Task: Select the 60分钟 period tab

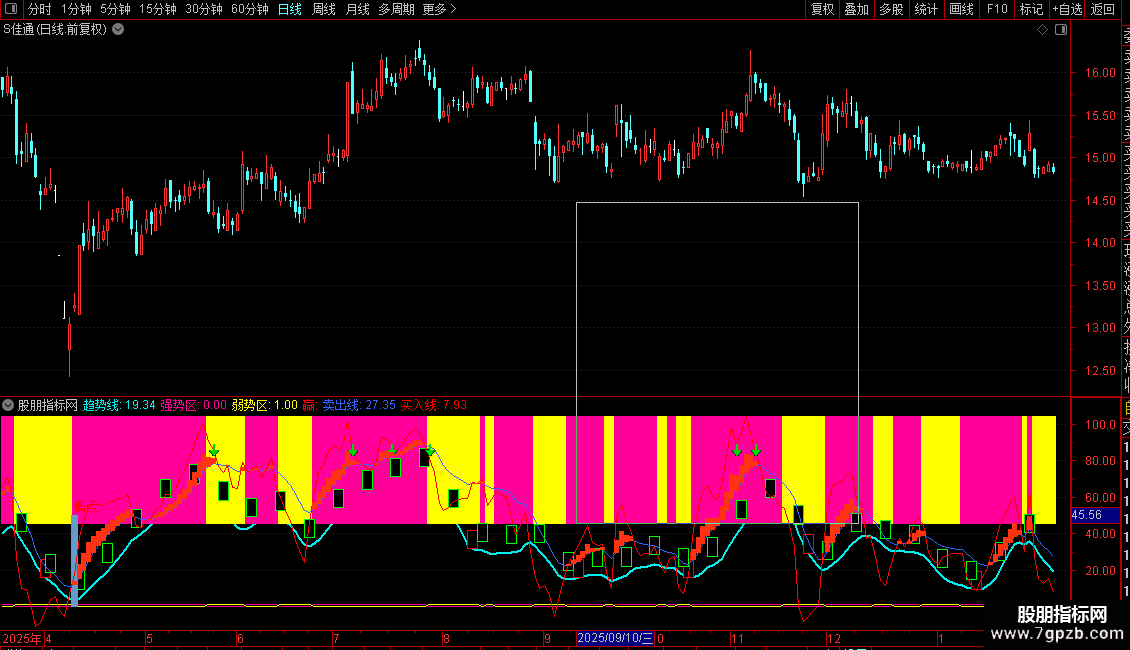Action: 250,9
